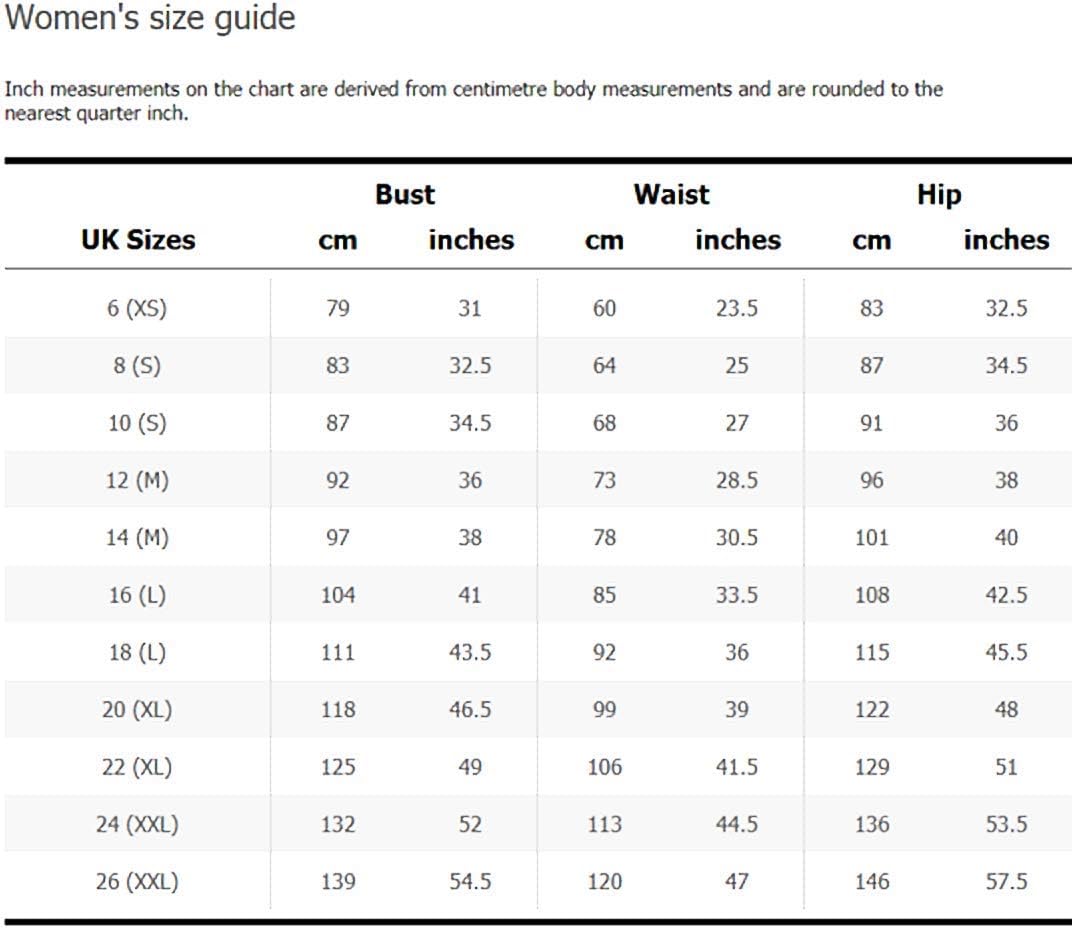1072x928 pixels.
Task: Click the inch measurements note paragraph
Action: [x=473, y=101]
